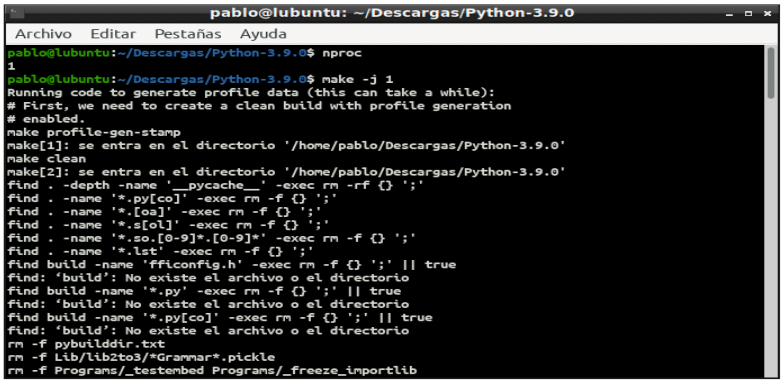Click the find build 'fficonfig.h' line

pyautogui.click(x=232, y=264)
